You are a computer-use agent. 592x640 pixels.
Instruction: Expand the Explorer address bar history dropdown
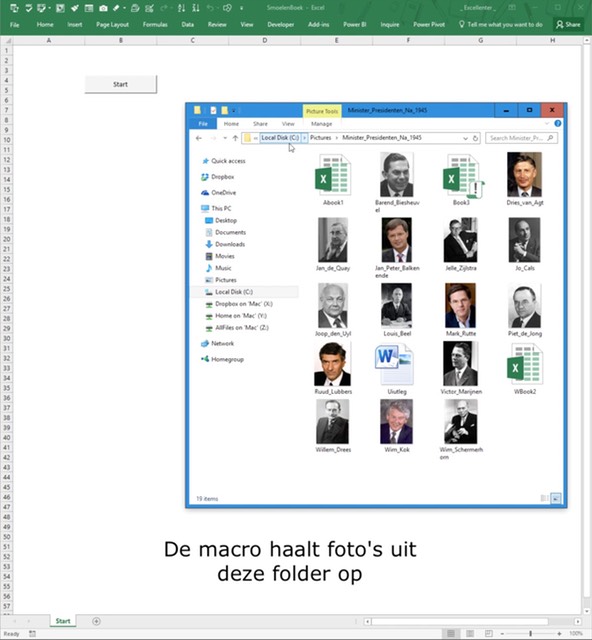pos(465,138)
